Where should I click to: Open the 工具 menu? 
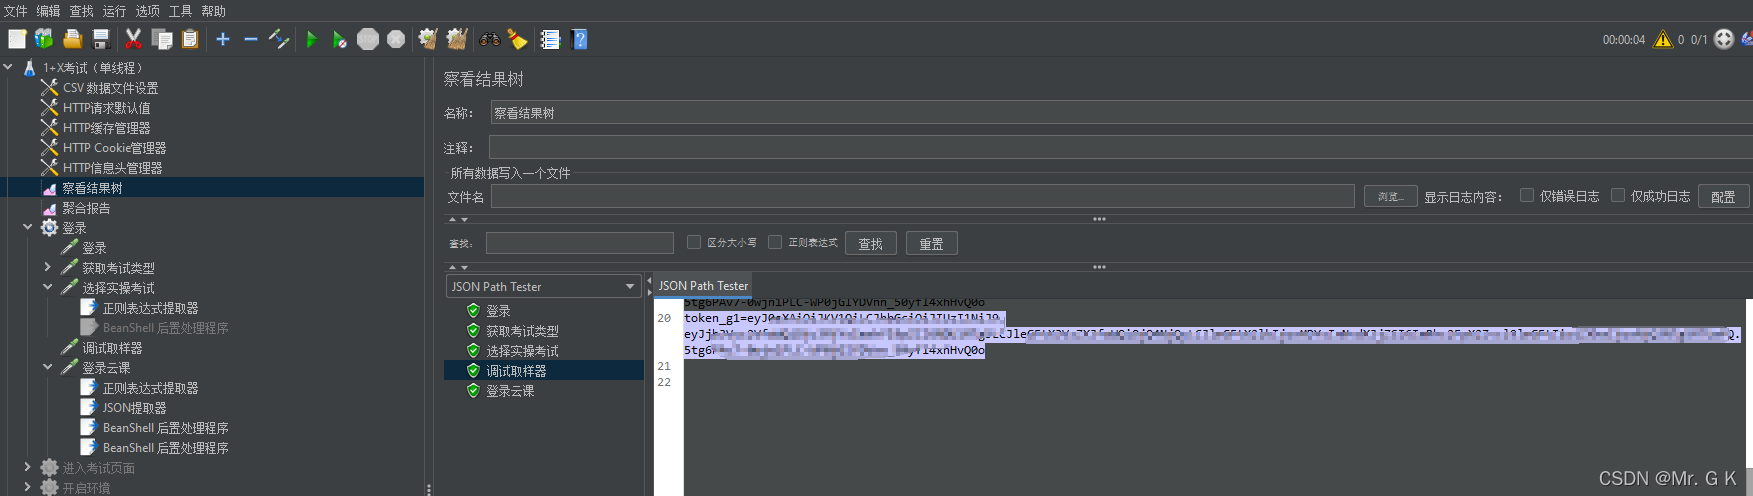181,11
